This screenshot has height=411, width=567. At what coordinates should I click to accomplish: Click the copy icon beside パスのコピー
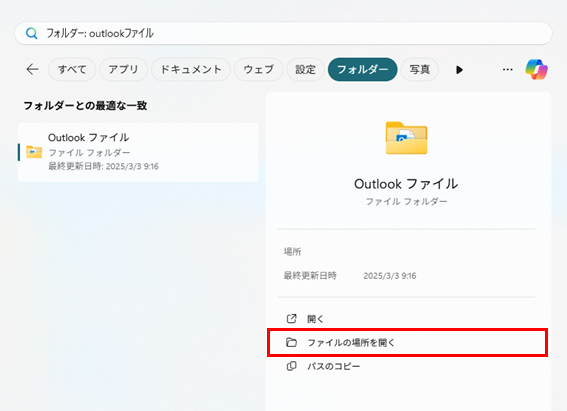[291, 366]
